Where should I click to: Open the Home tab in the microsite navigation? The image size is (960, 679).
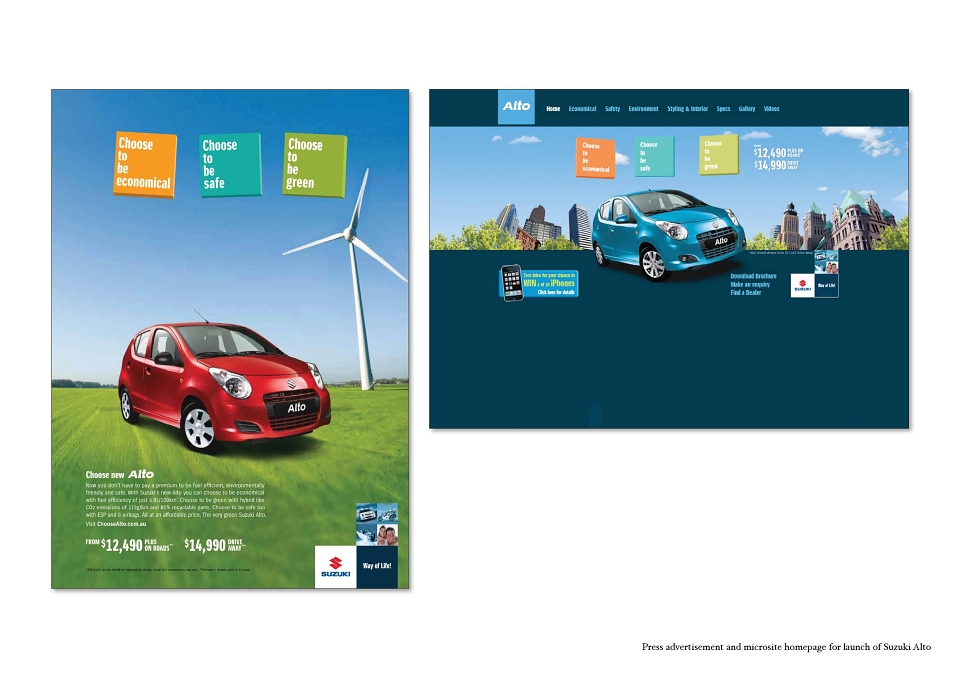tap(553, 109)
